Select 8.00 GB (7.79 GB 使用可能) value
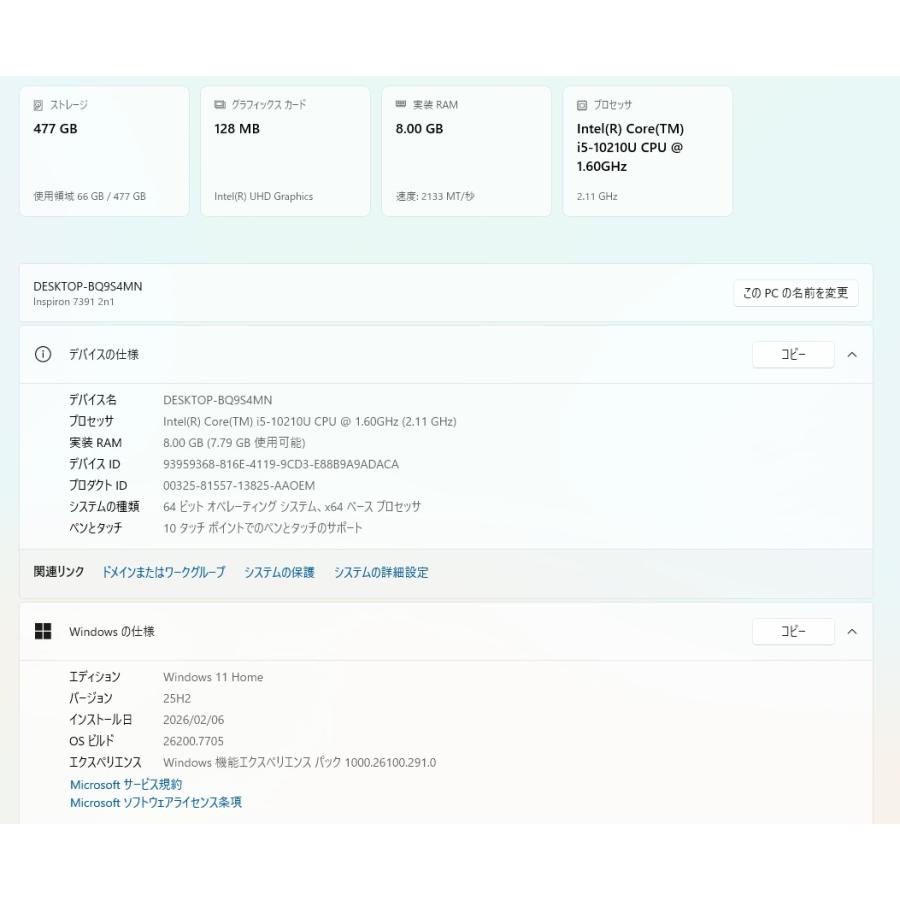This screenshot has height=900, width=900. tap(234, 443)
